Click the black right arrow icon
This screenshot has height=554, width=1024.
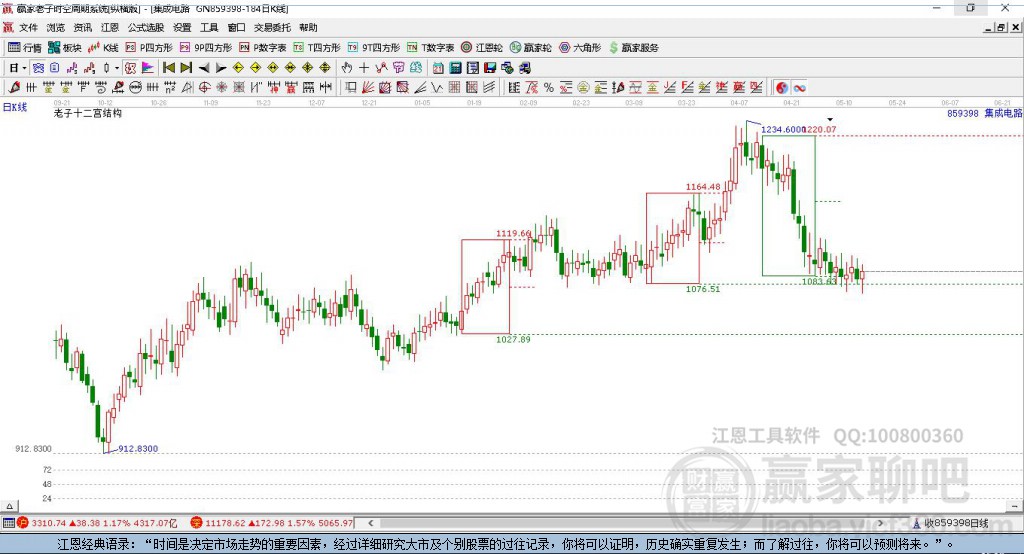pyautogui.click(x=221, y=68)
